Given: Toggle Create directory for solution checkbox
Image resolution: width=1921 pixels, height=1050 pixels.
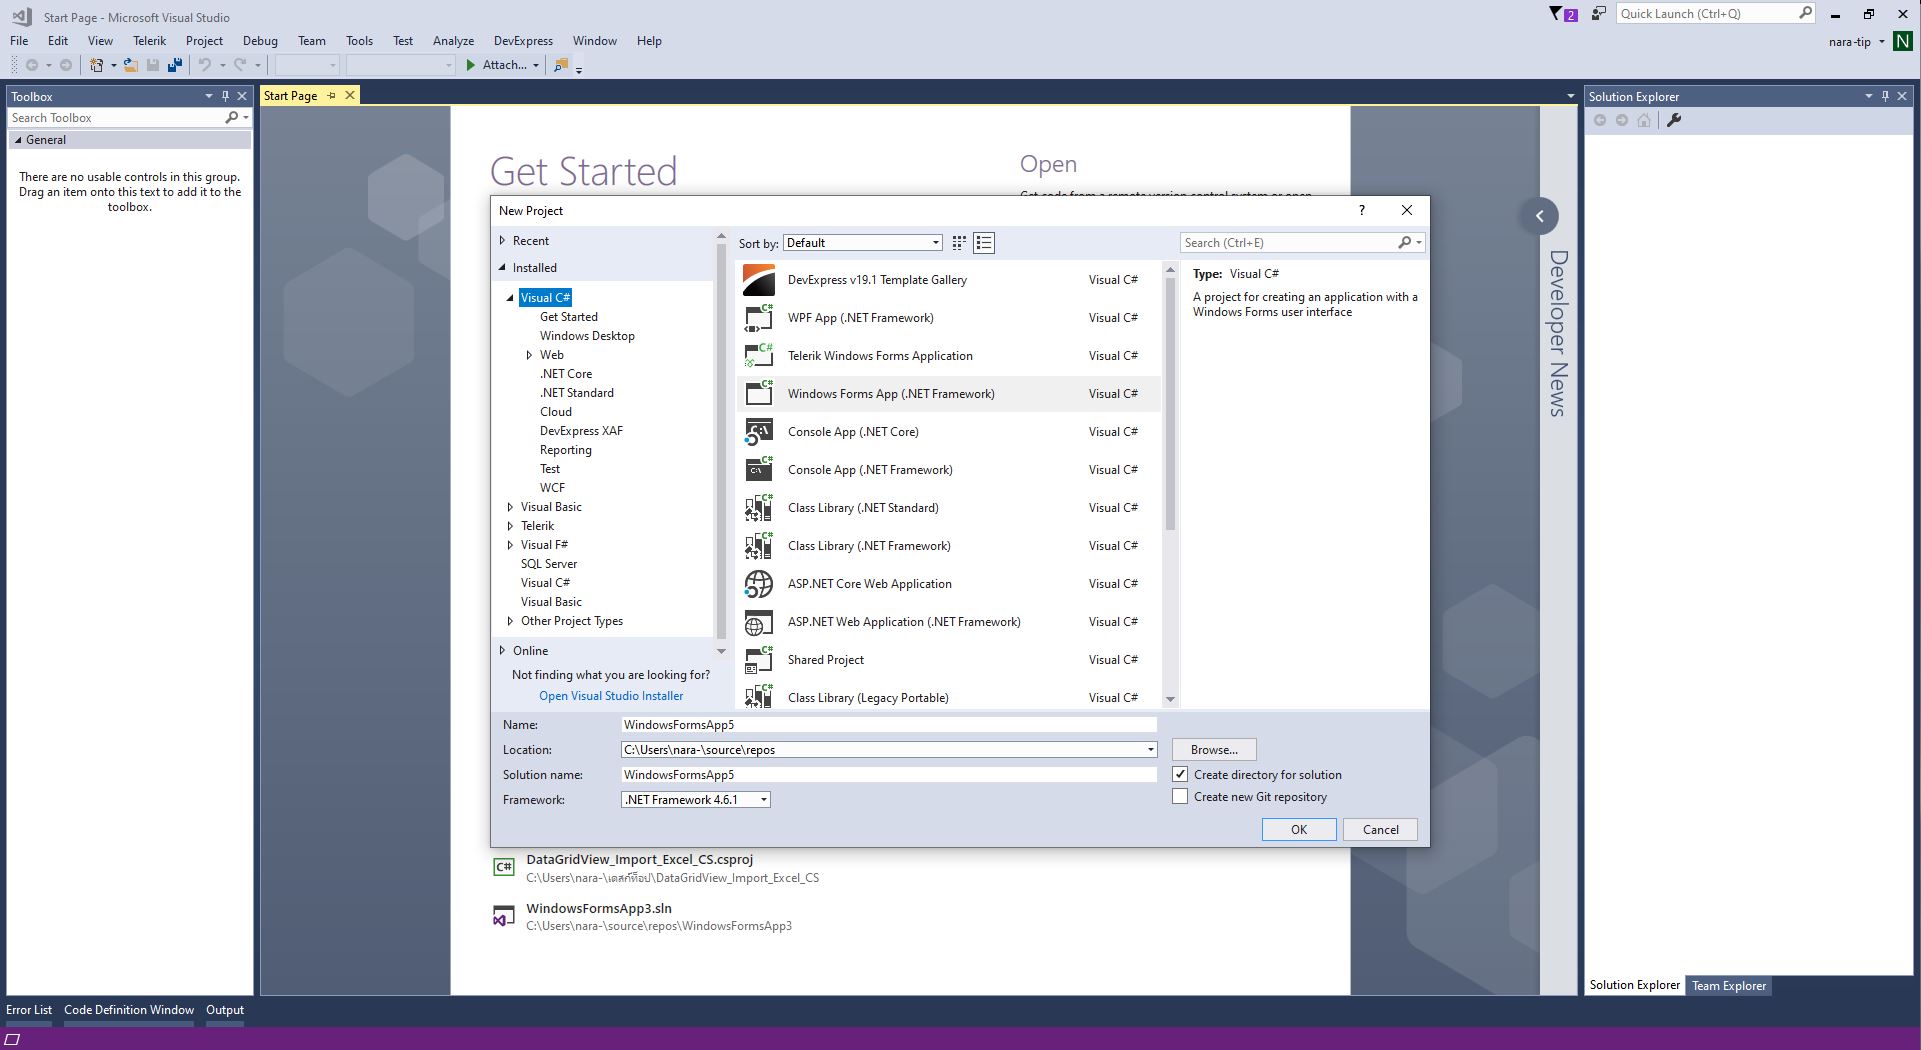Looking at the screenshot, I should [1180, 774].
